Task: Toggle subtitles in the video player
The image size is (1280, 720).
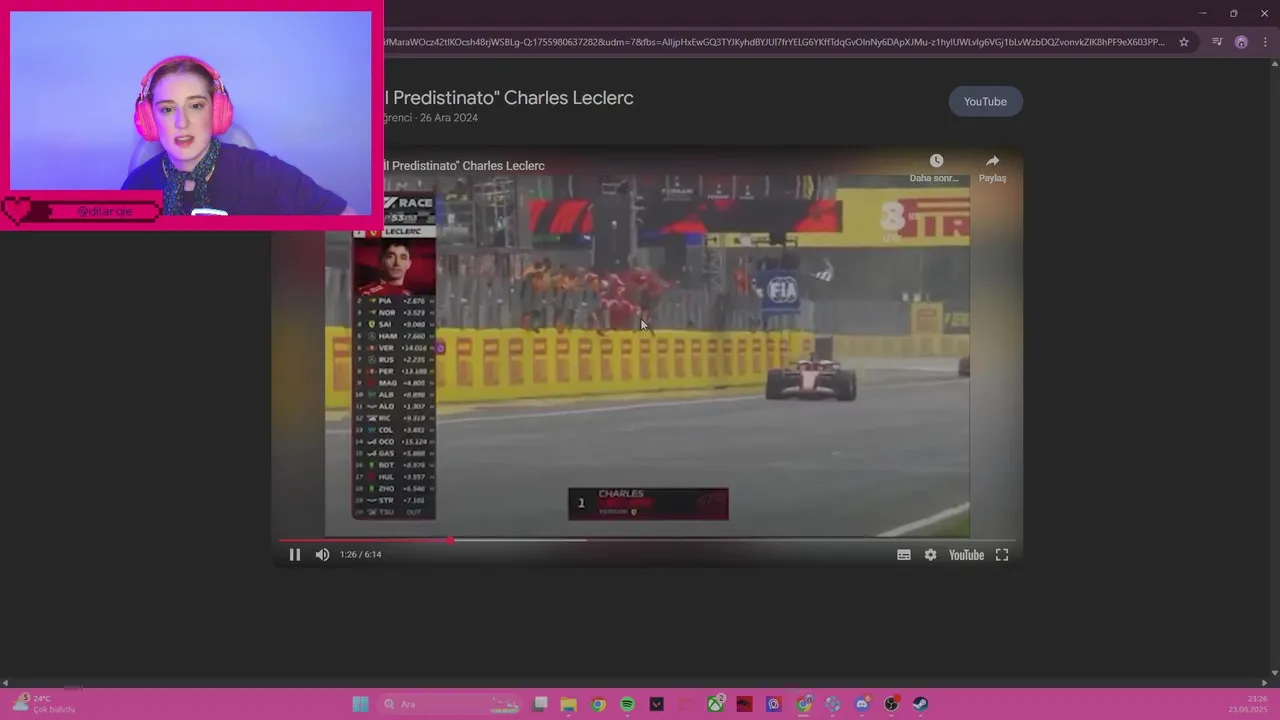Action: (904, 555)
